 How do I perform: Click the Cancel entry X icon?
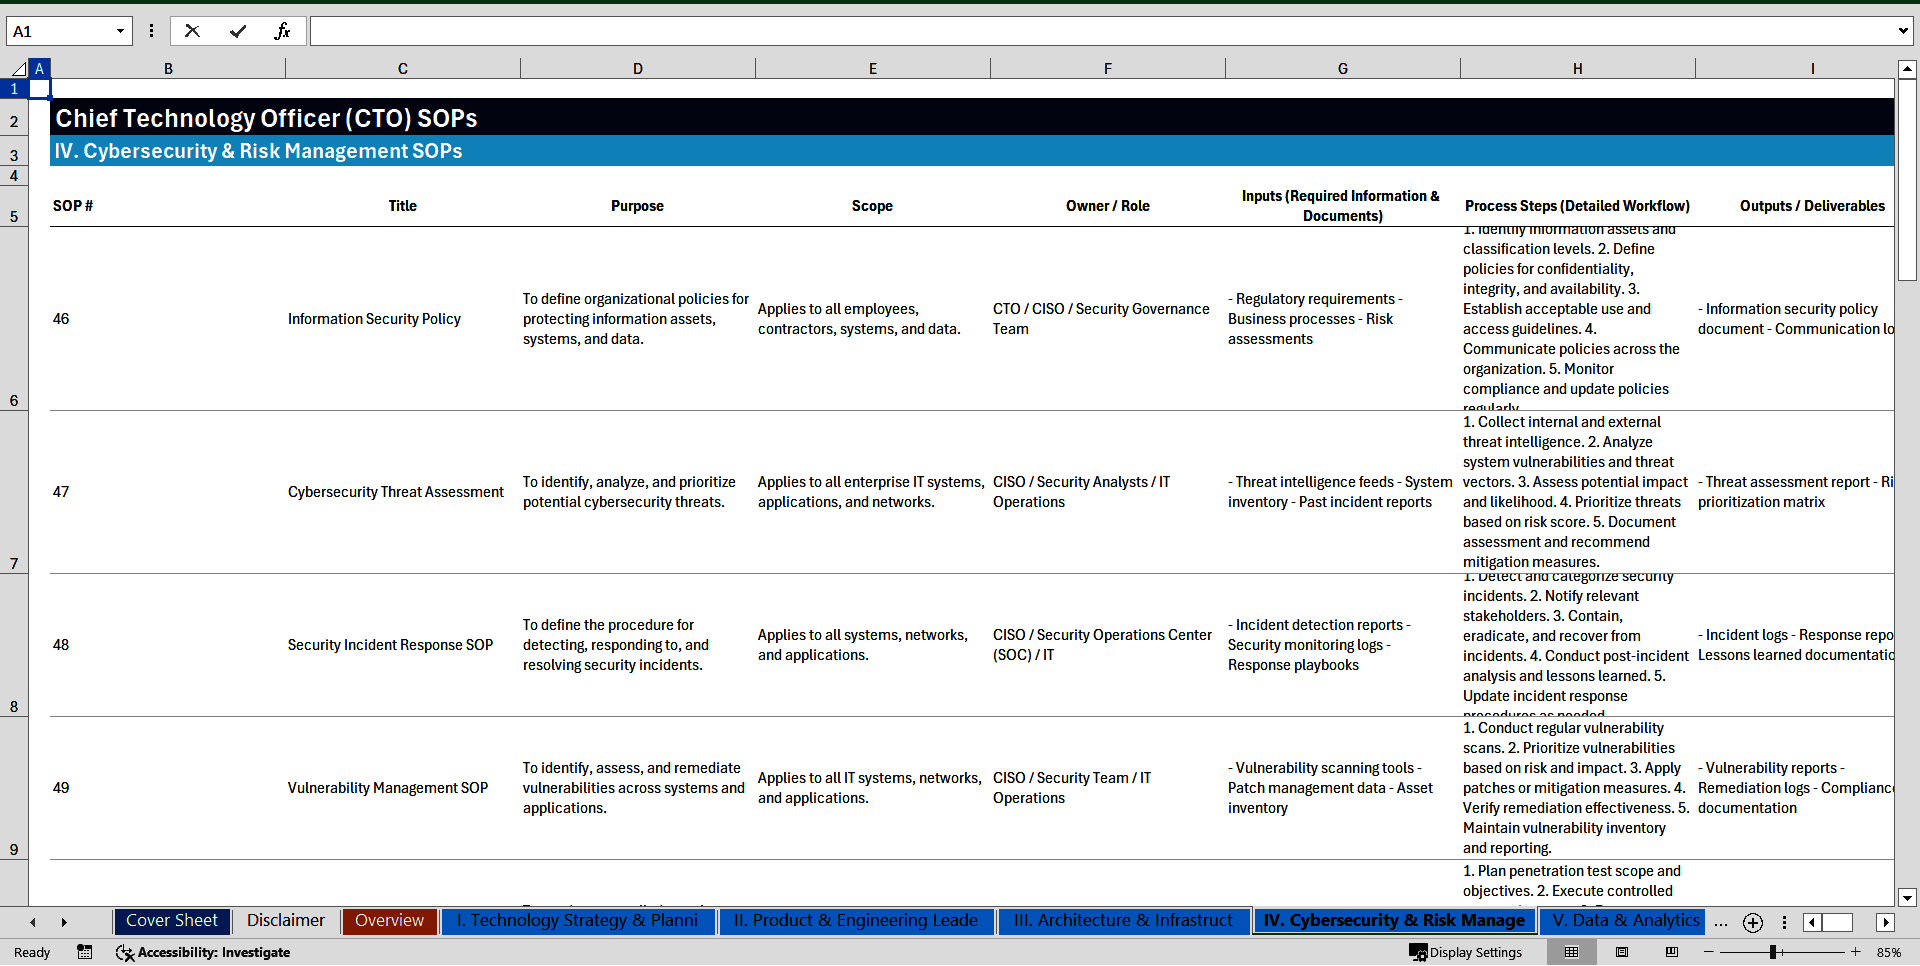192,31
